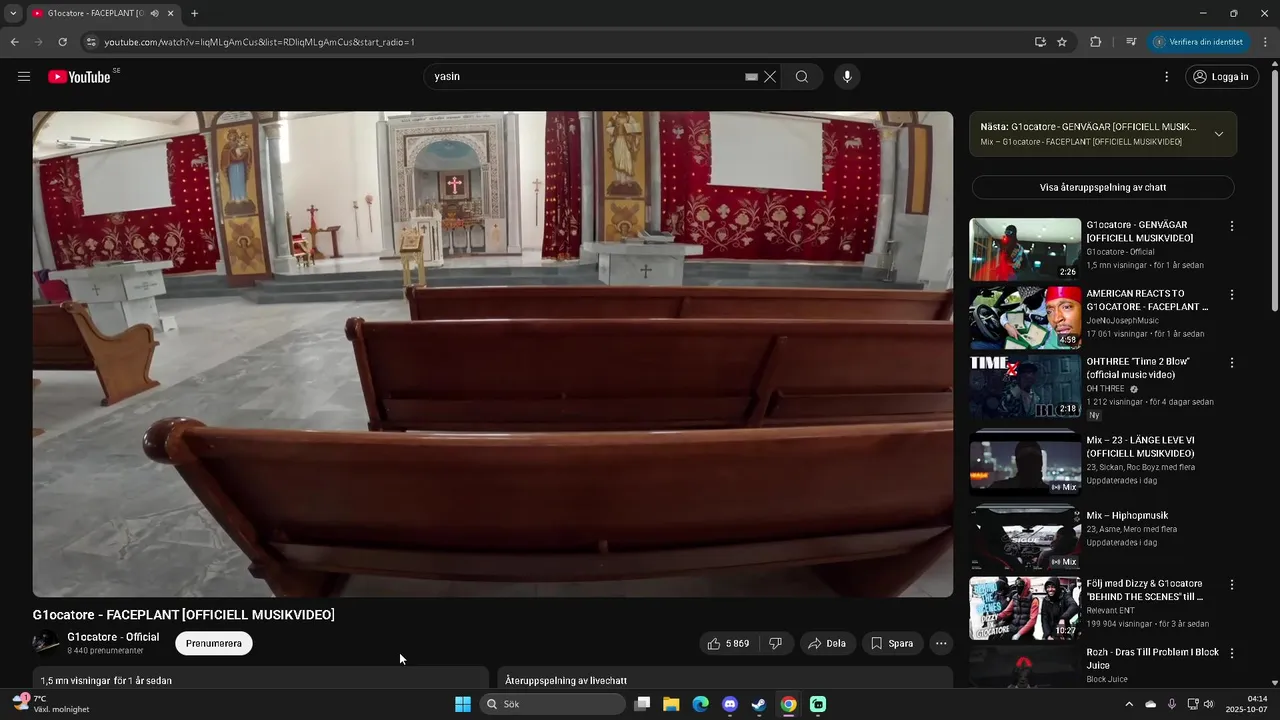This screenshot has width=1280, height=720.
Task: Mute tab using speaker icon on tab
Action: click(154, 14)
